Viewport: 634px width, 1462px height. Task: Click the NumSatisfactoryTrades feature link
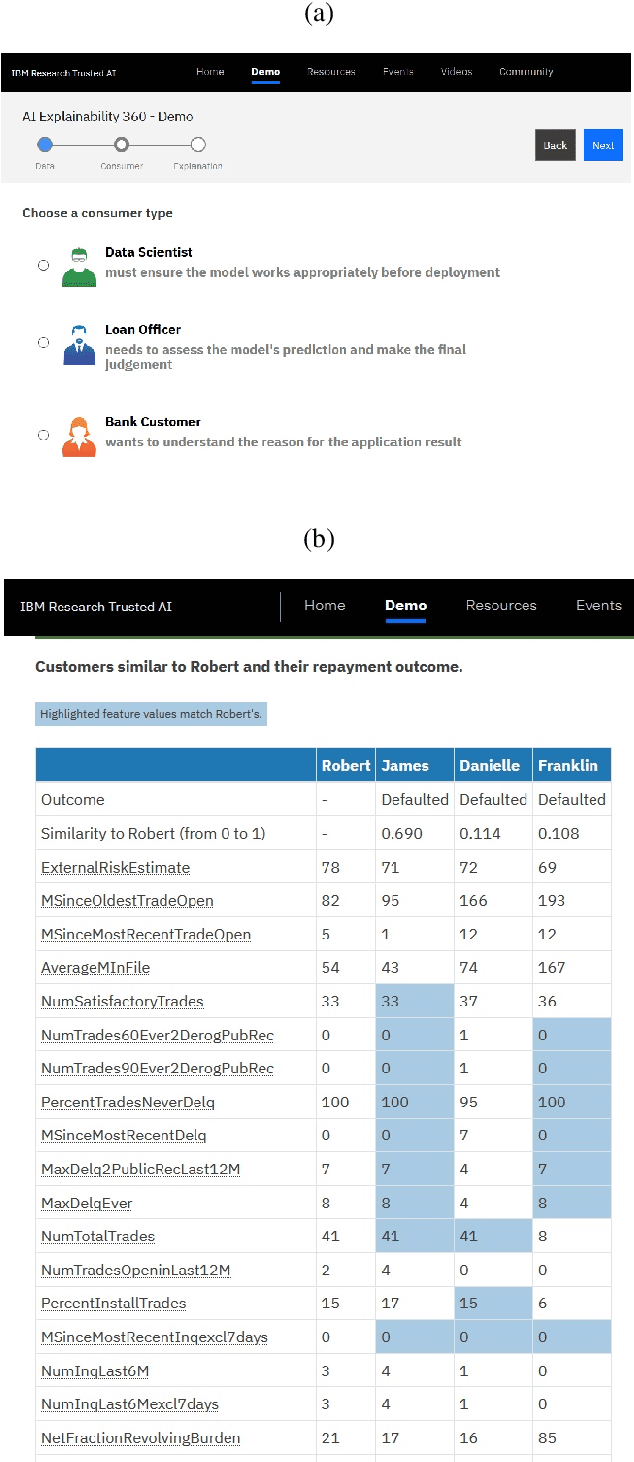click(x=122, y=1001)
